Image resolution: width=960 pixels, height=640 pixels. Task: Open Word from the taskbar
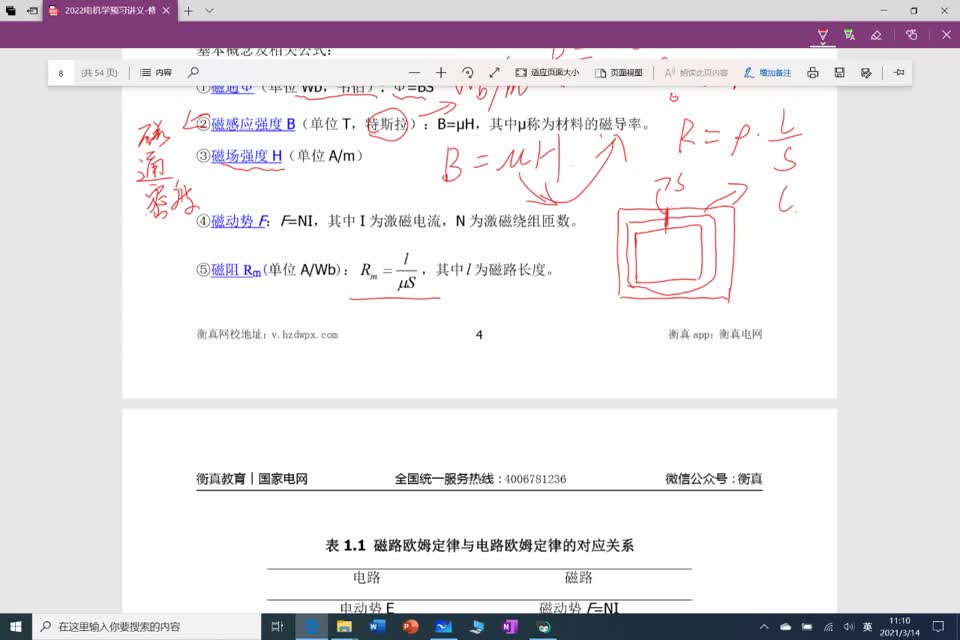[377, 627]
